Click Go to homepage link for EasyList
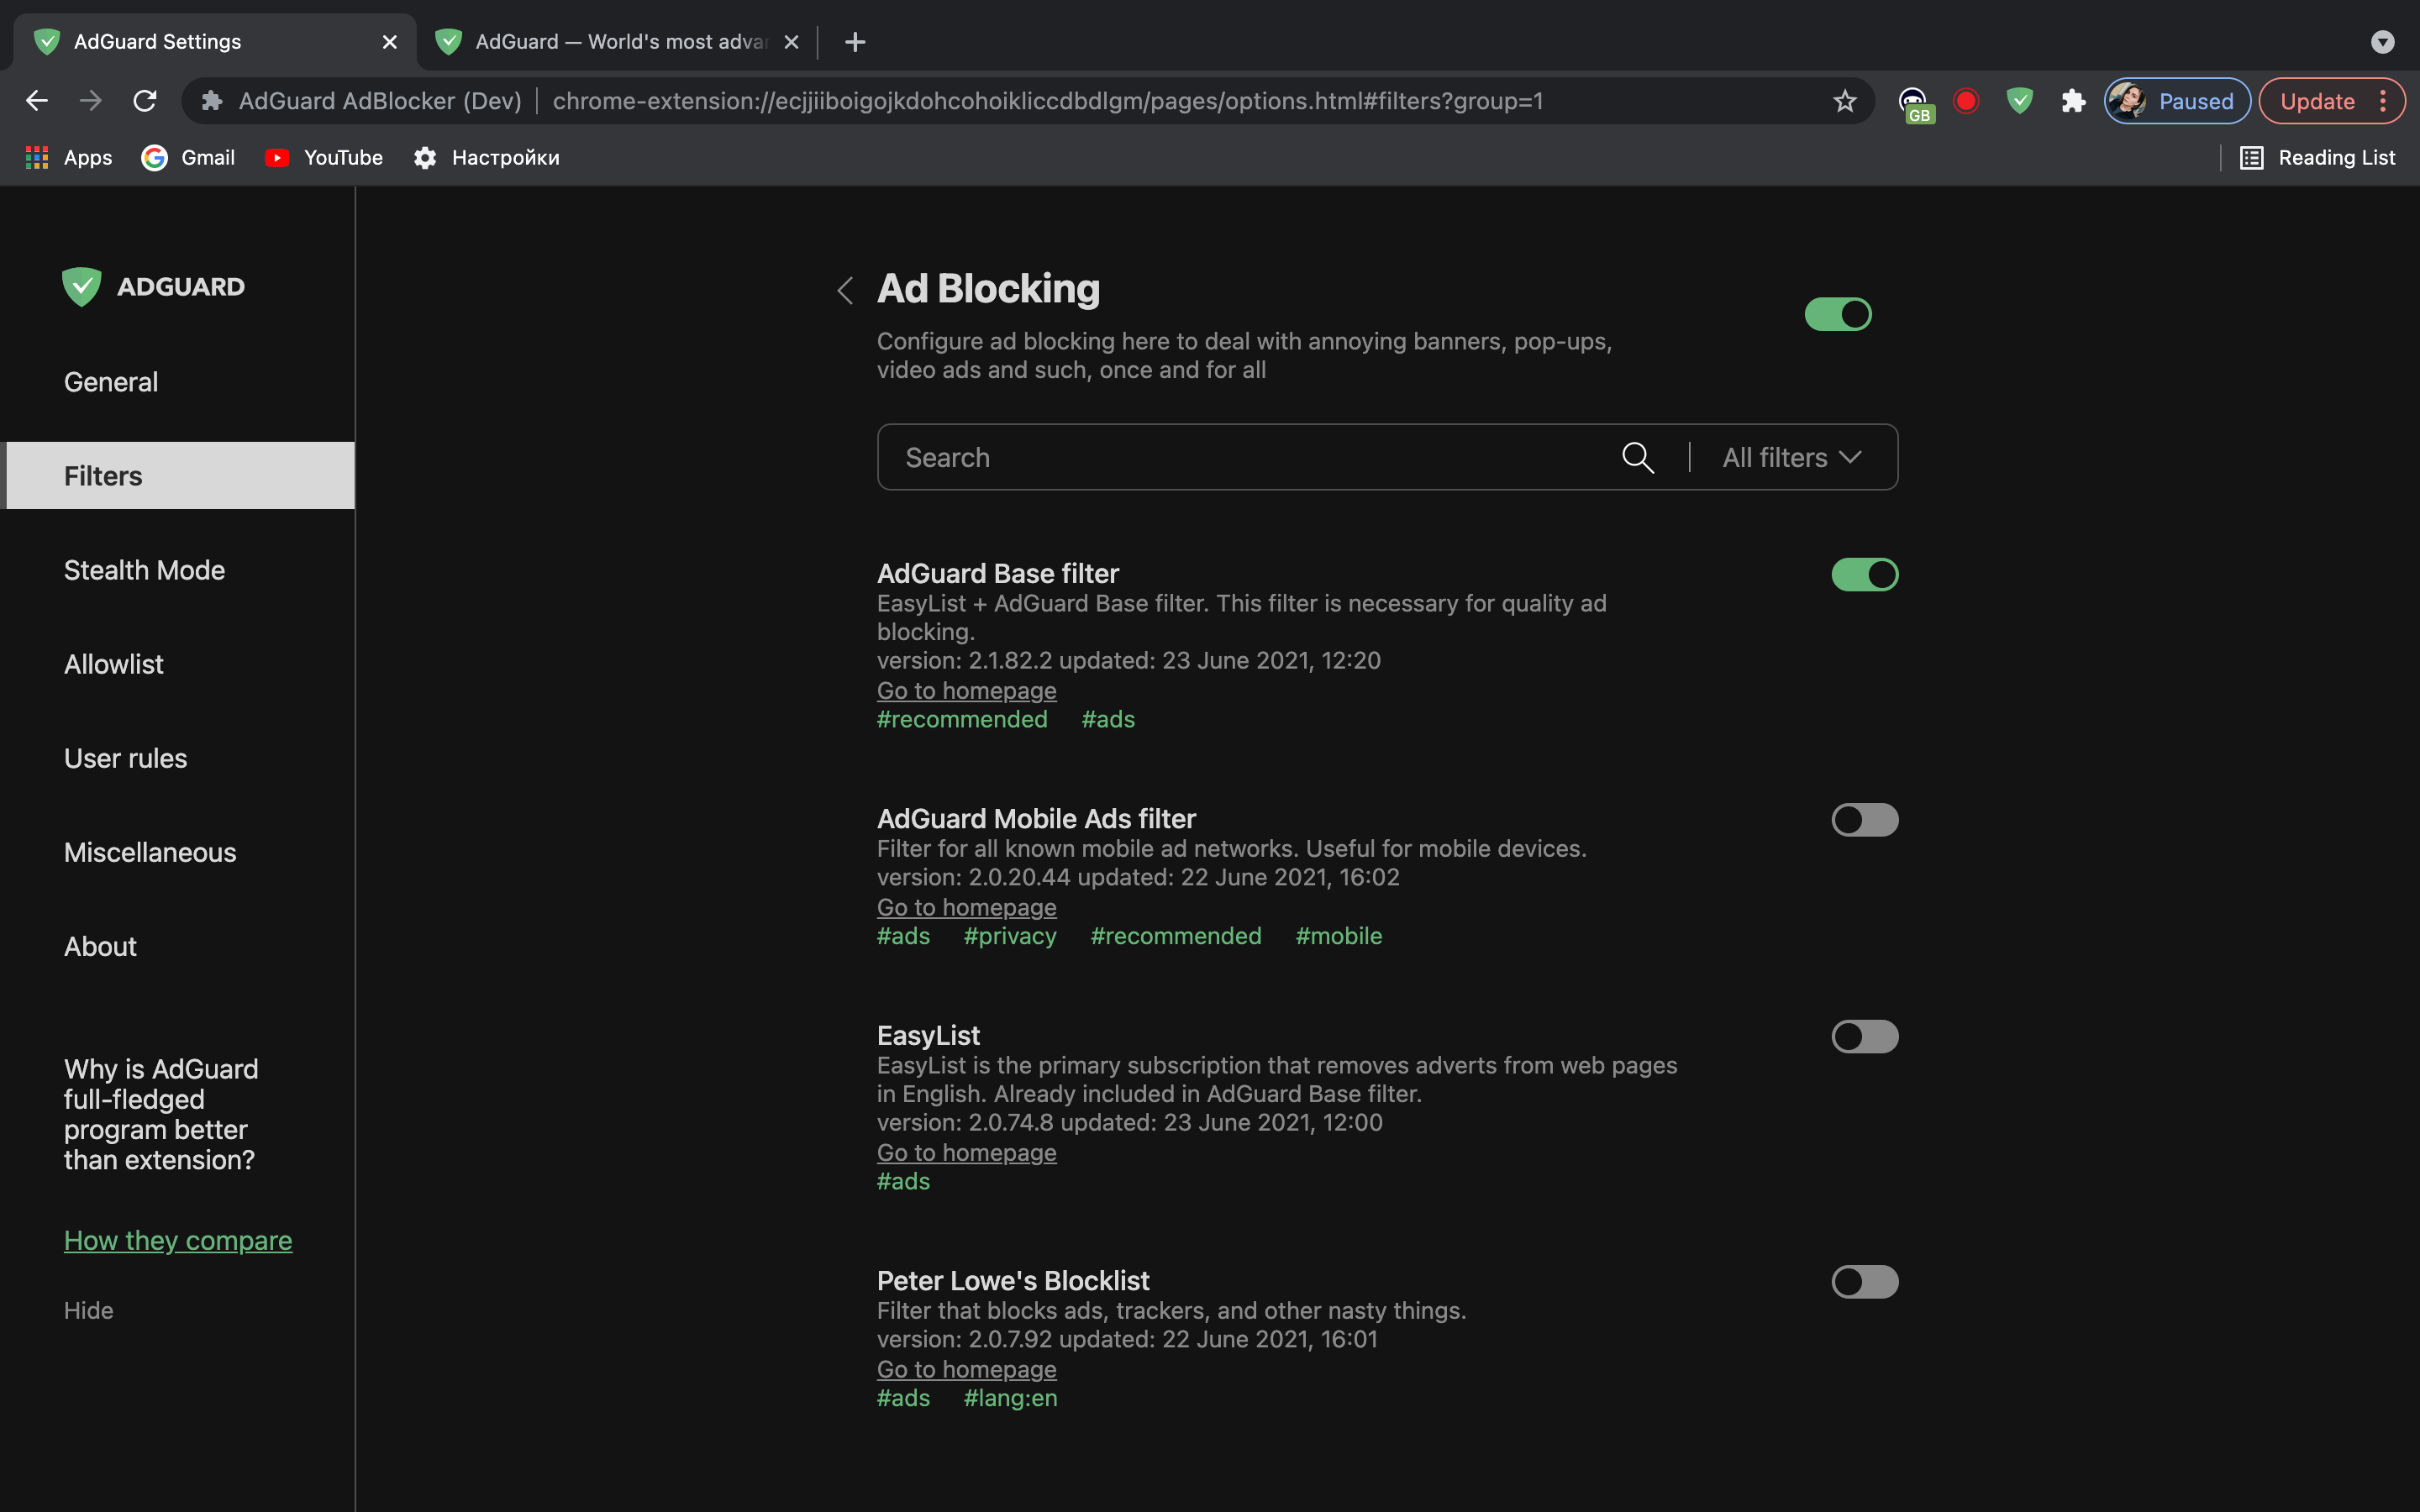Viewport: 2420px width, 1512px height. 967,1153
